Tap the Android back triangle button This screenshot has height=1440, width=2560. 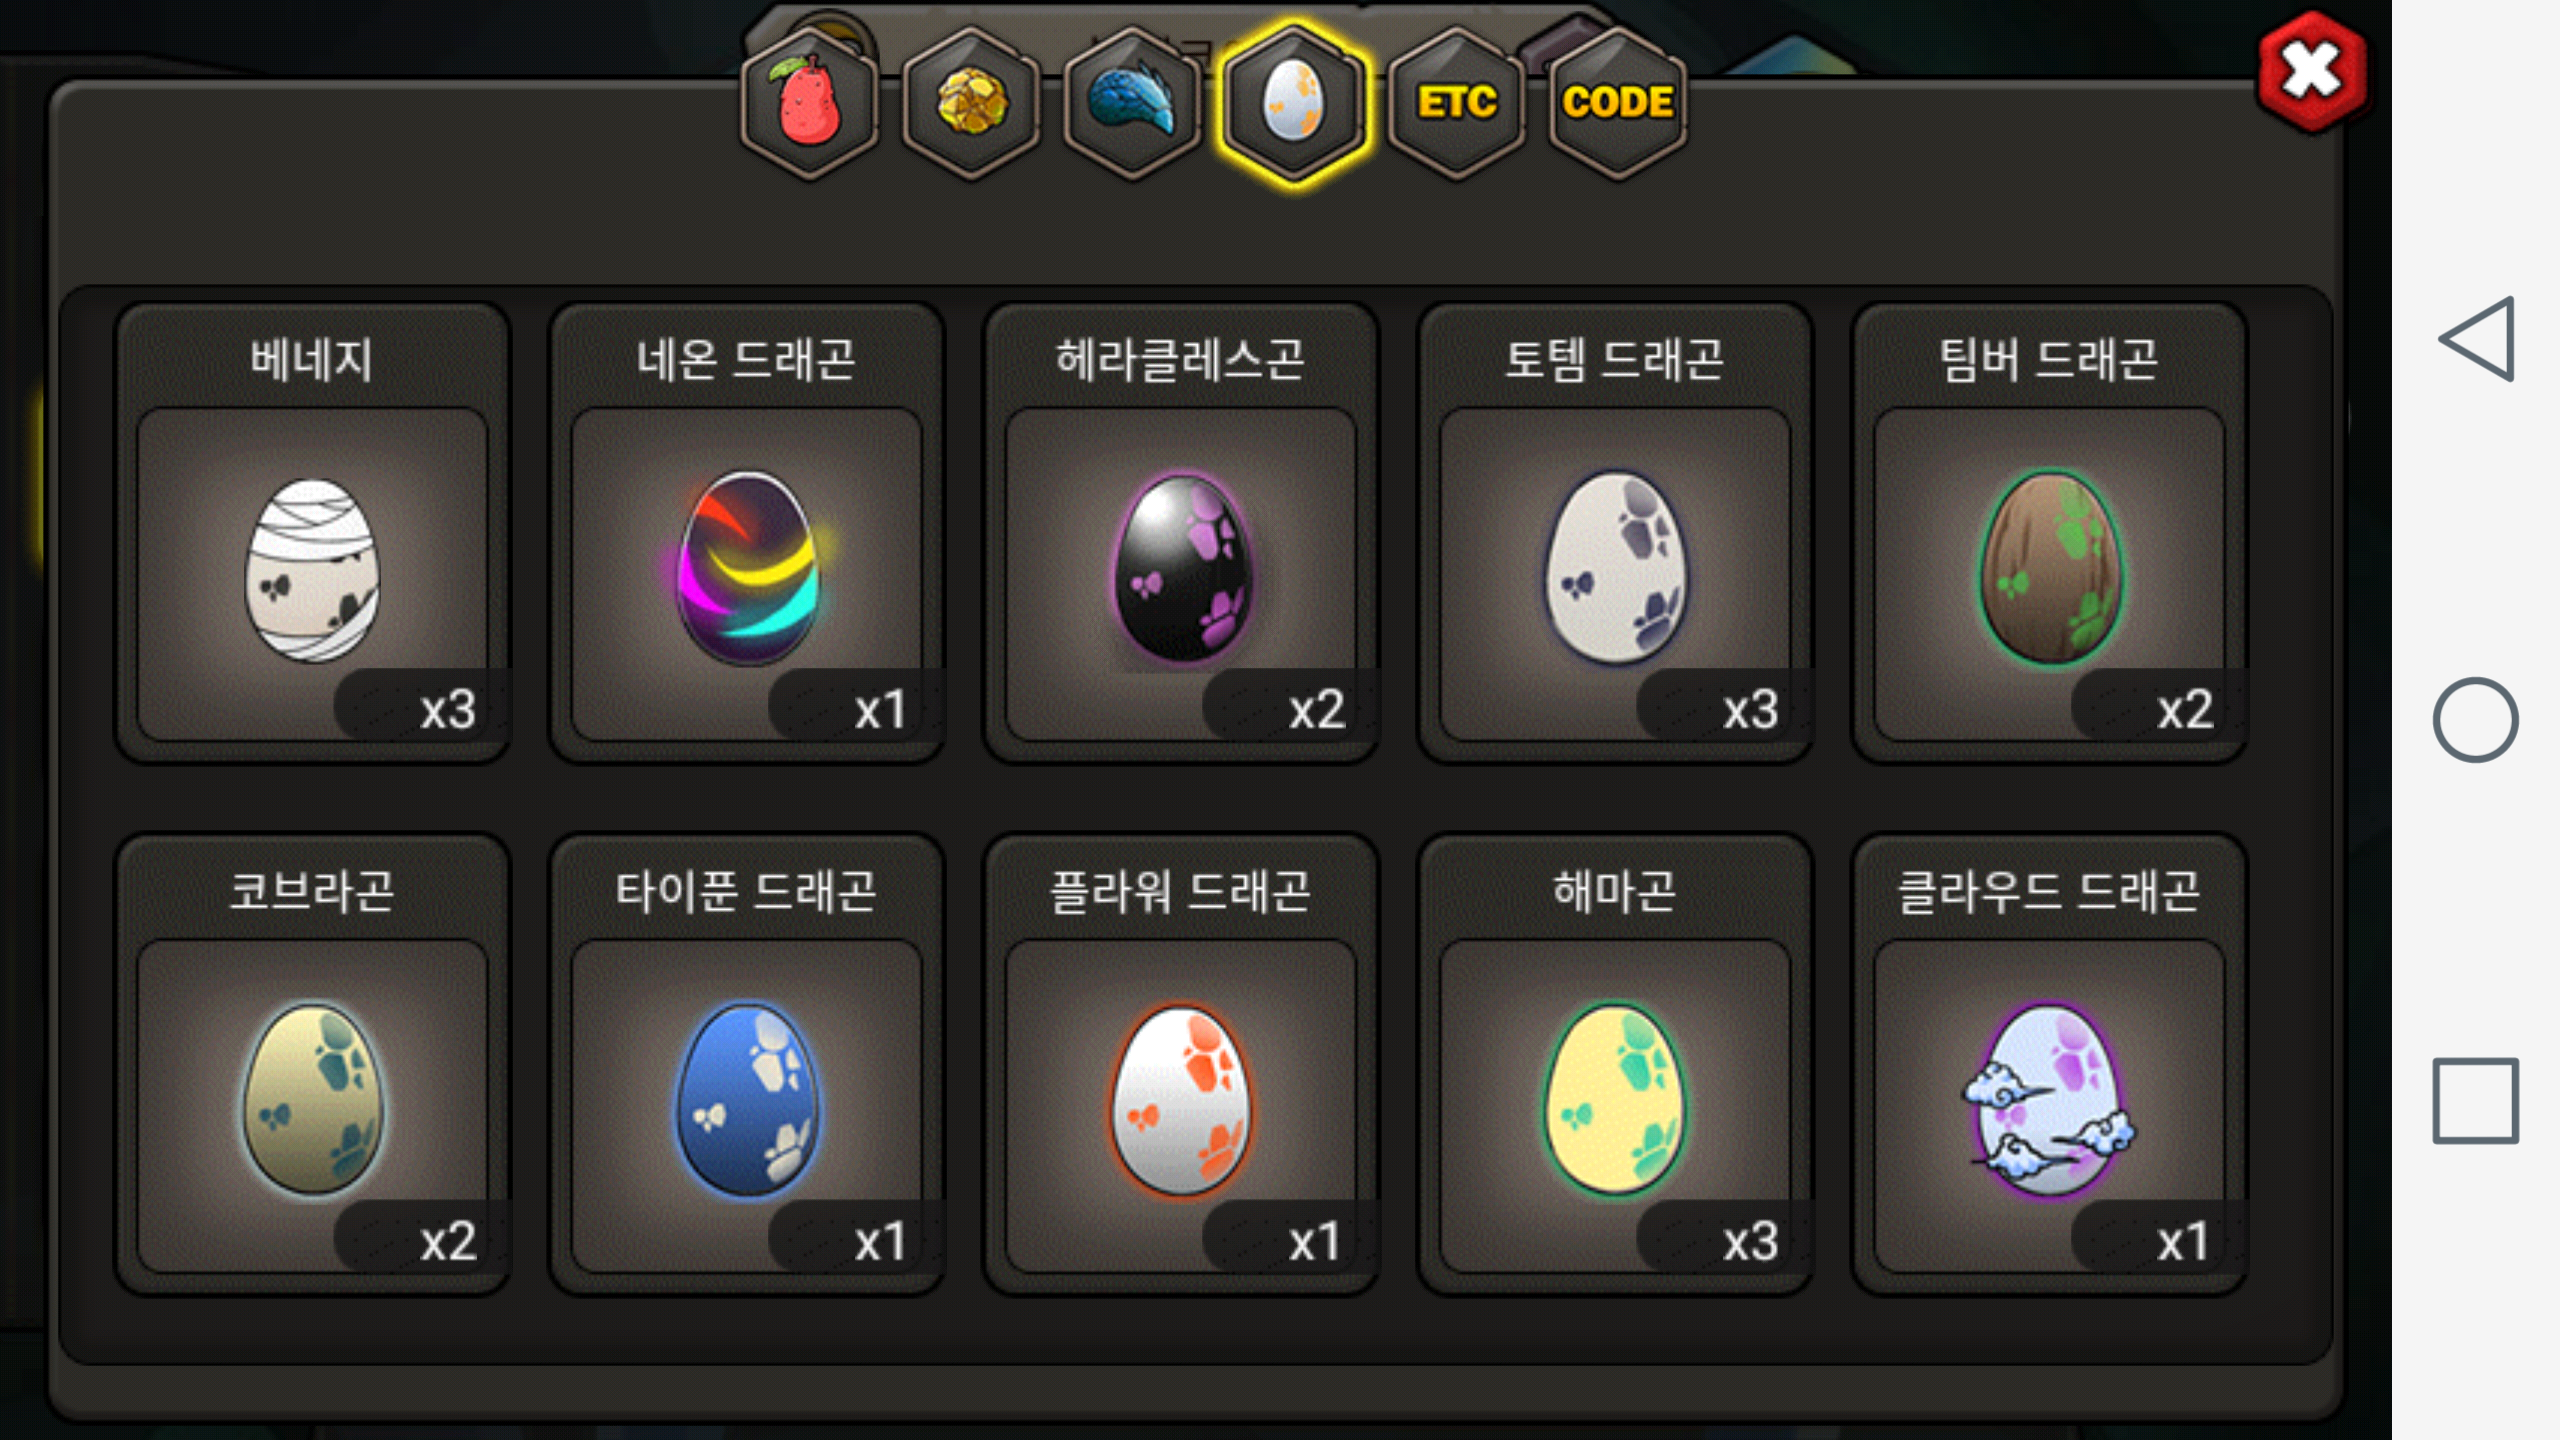point(2476,339)
